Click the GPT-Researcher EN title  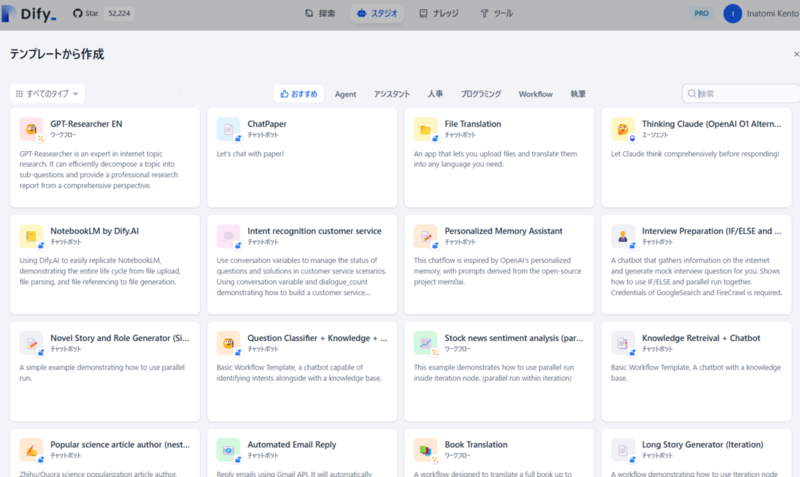(x=86, y=124)
